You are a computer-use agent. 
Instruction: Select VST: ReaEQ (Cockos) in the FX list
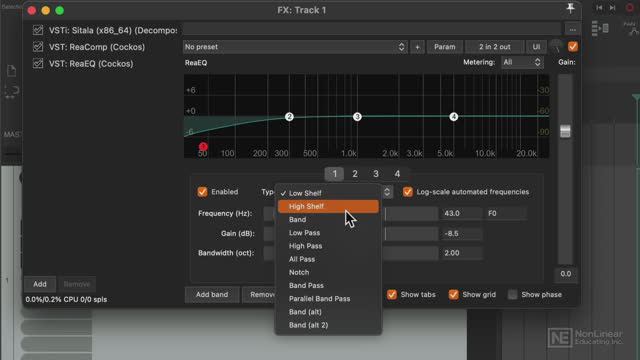coord(91,64)
